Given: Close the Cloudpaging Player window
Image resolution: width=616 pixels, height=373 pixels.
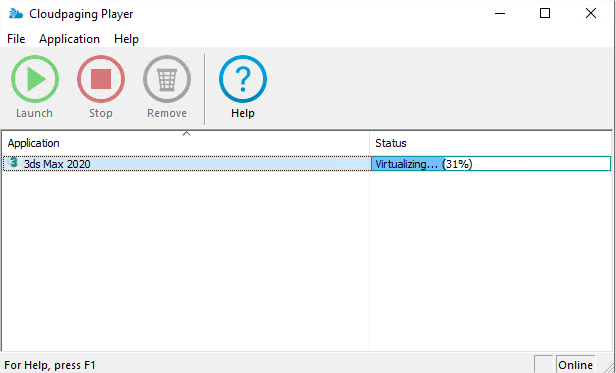Looking at the screenshot, I should (x=591, y=14).
